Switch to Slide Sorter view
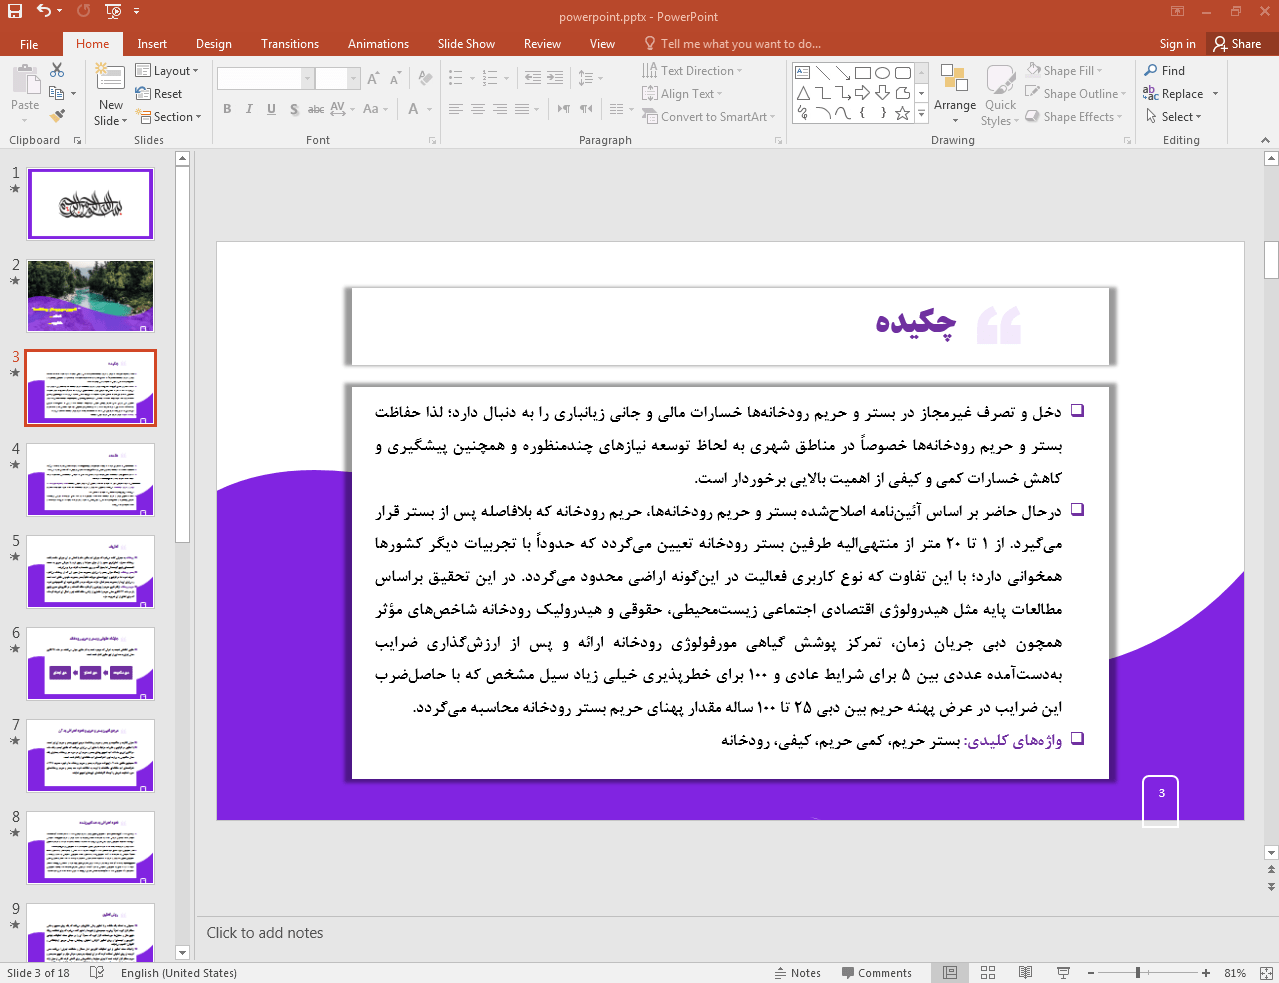The image size is (1279, 983). (x=988, y=973)
